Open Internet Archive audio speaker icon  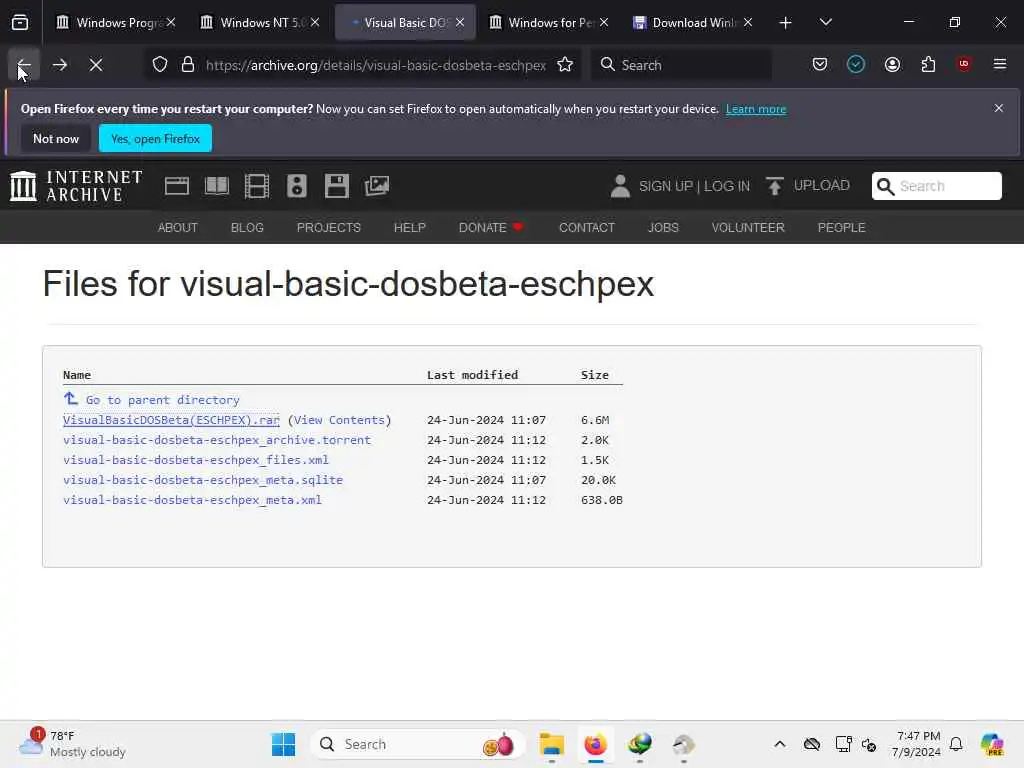click(x=296, y=186)
